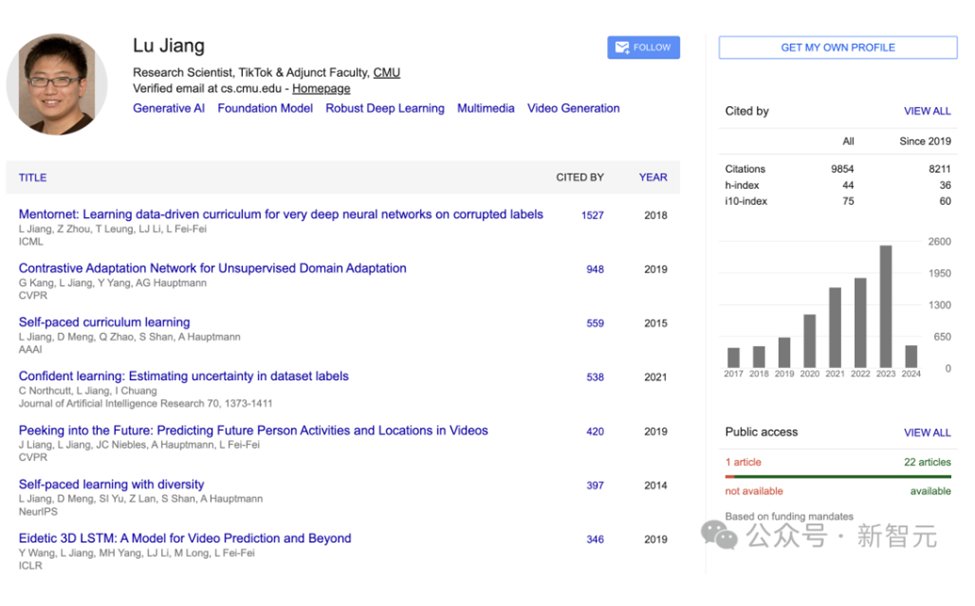
Task: Click the envelope icon in Follow button
Action: tap(622, 47)
